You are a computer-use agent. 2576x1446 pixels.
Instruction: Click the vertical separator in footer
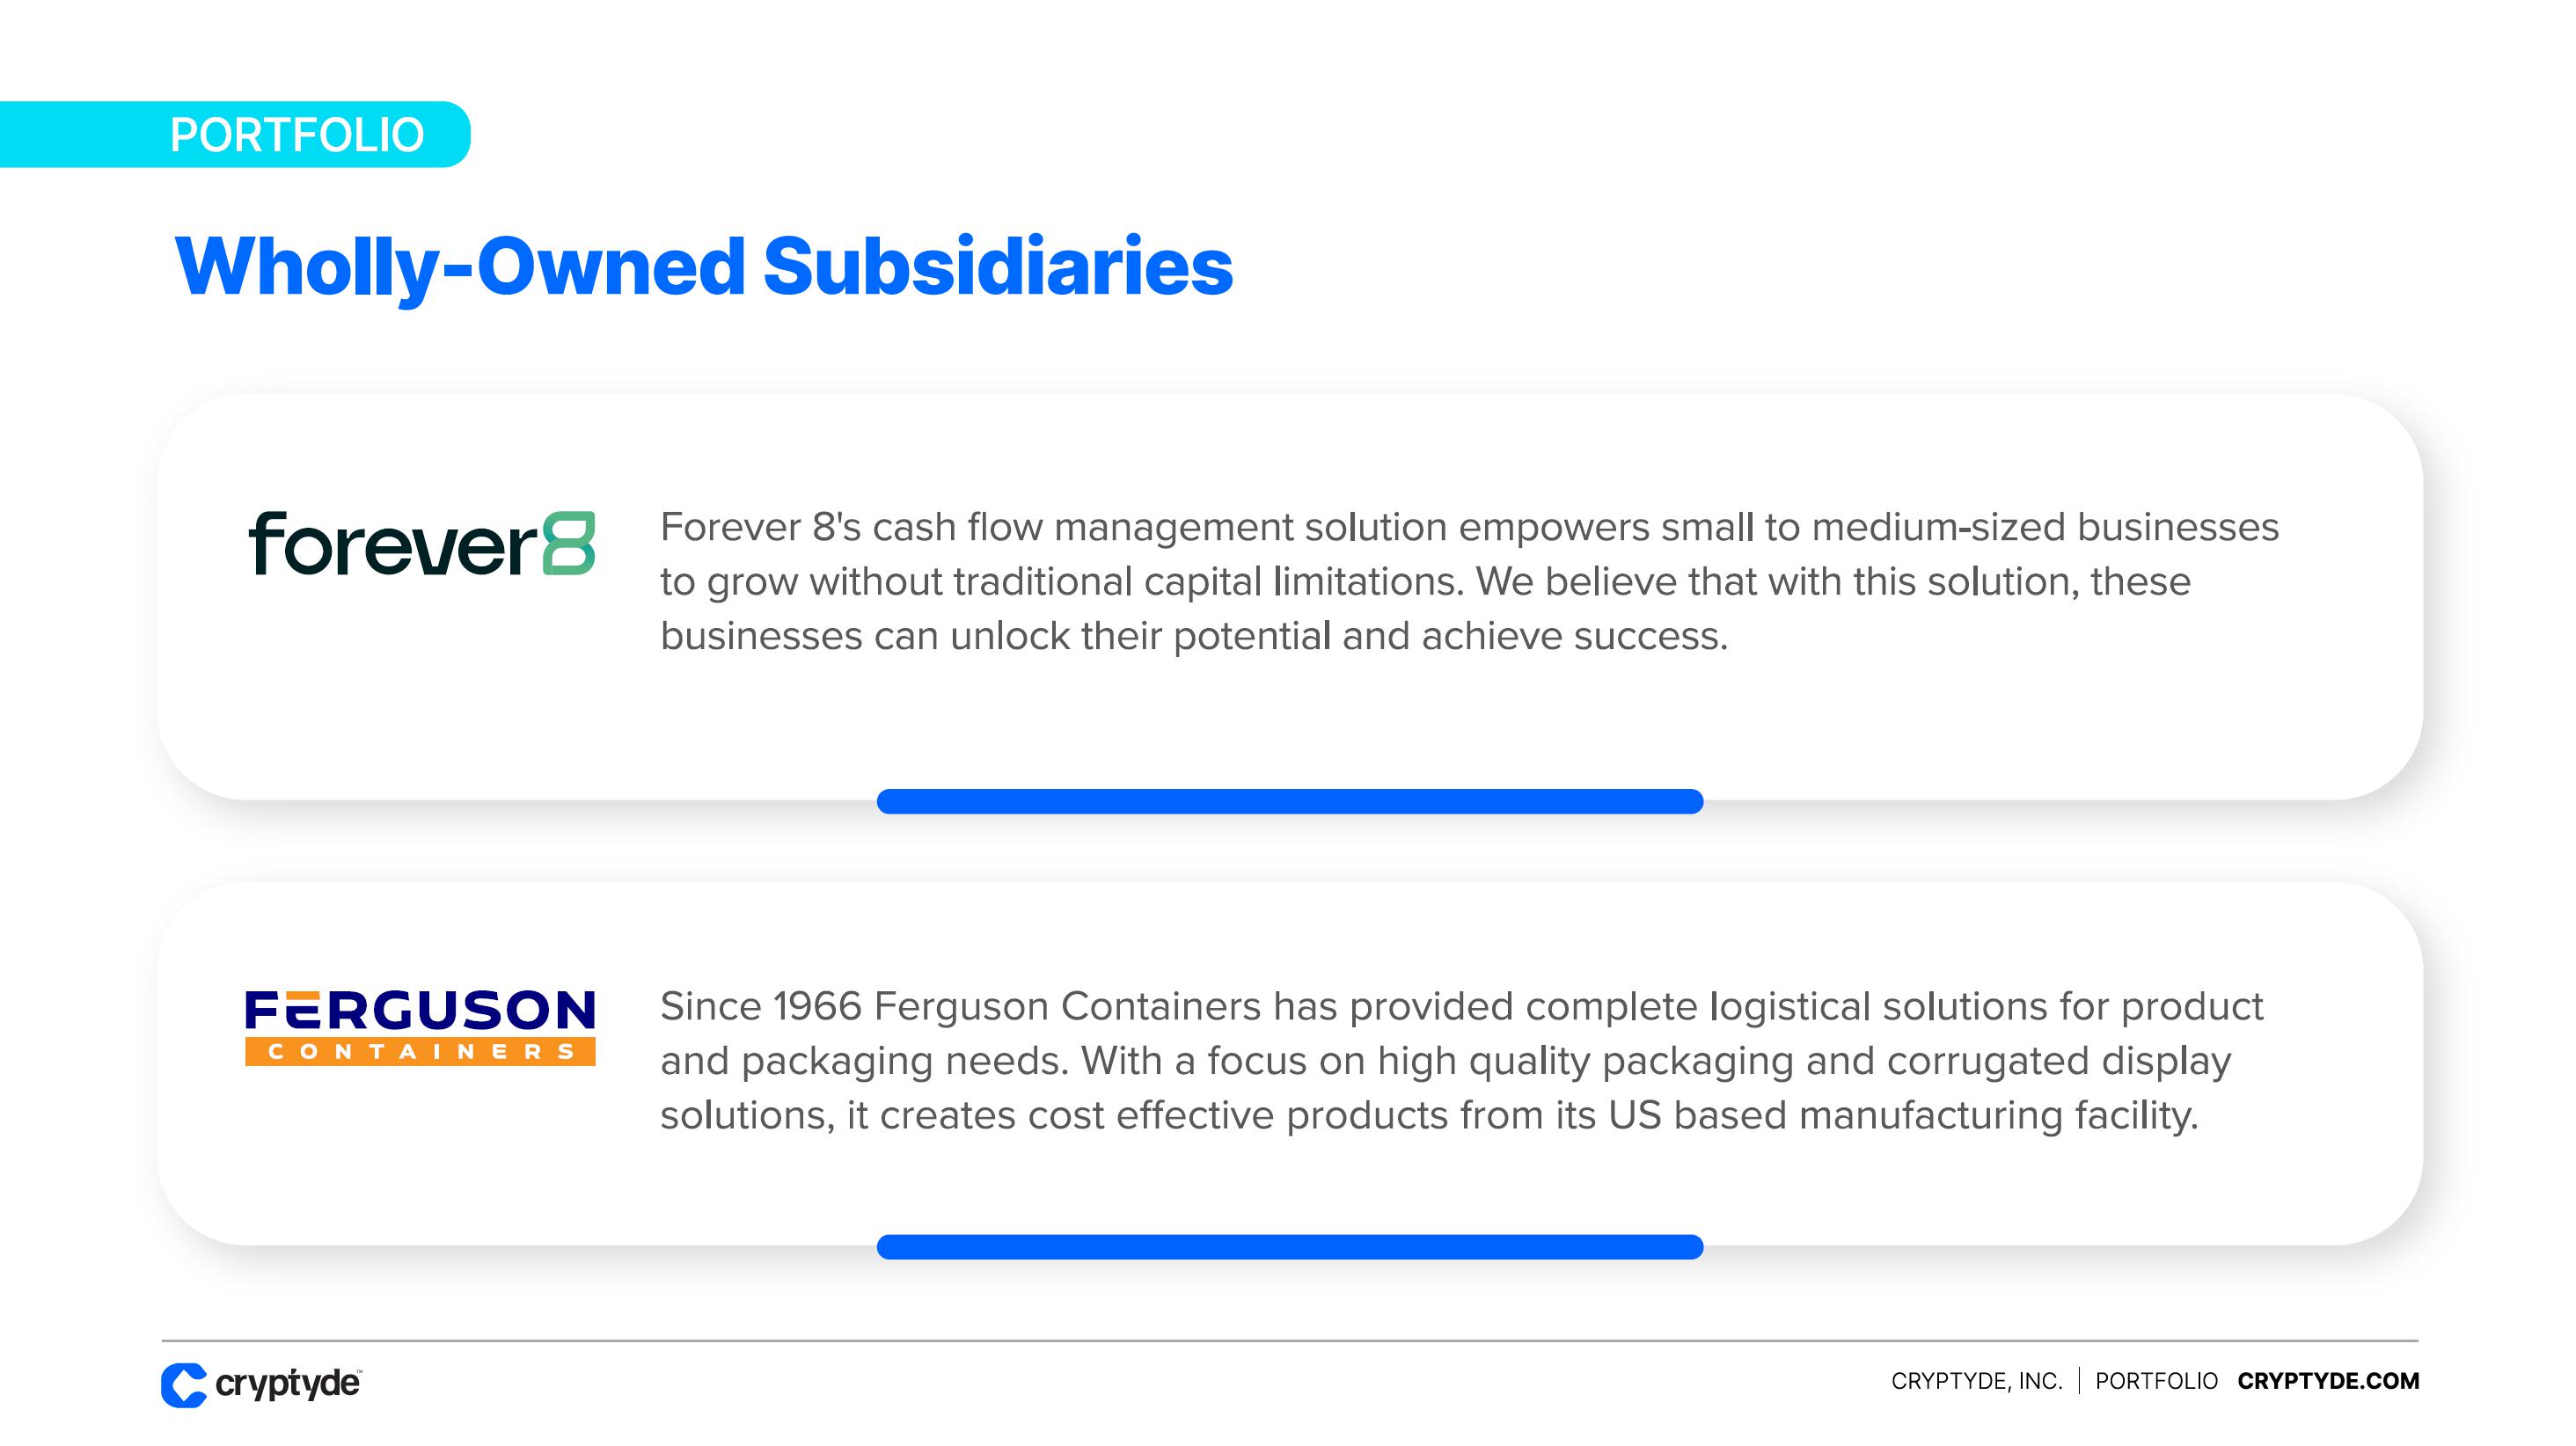[2079, 1381]
